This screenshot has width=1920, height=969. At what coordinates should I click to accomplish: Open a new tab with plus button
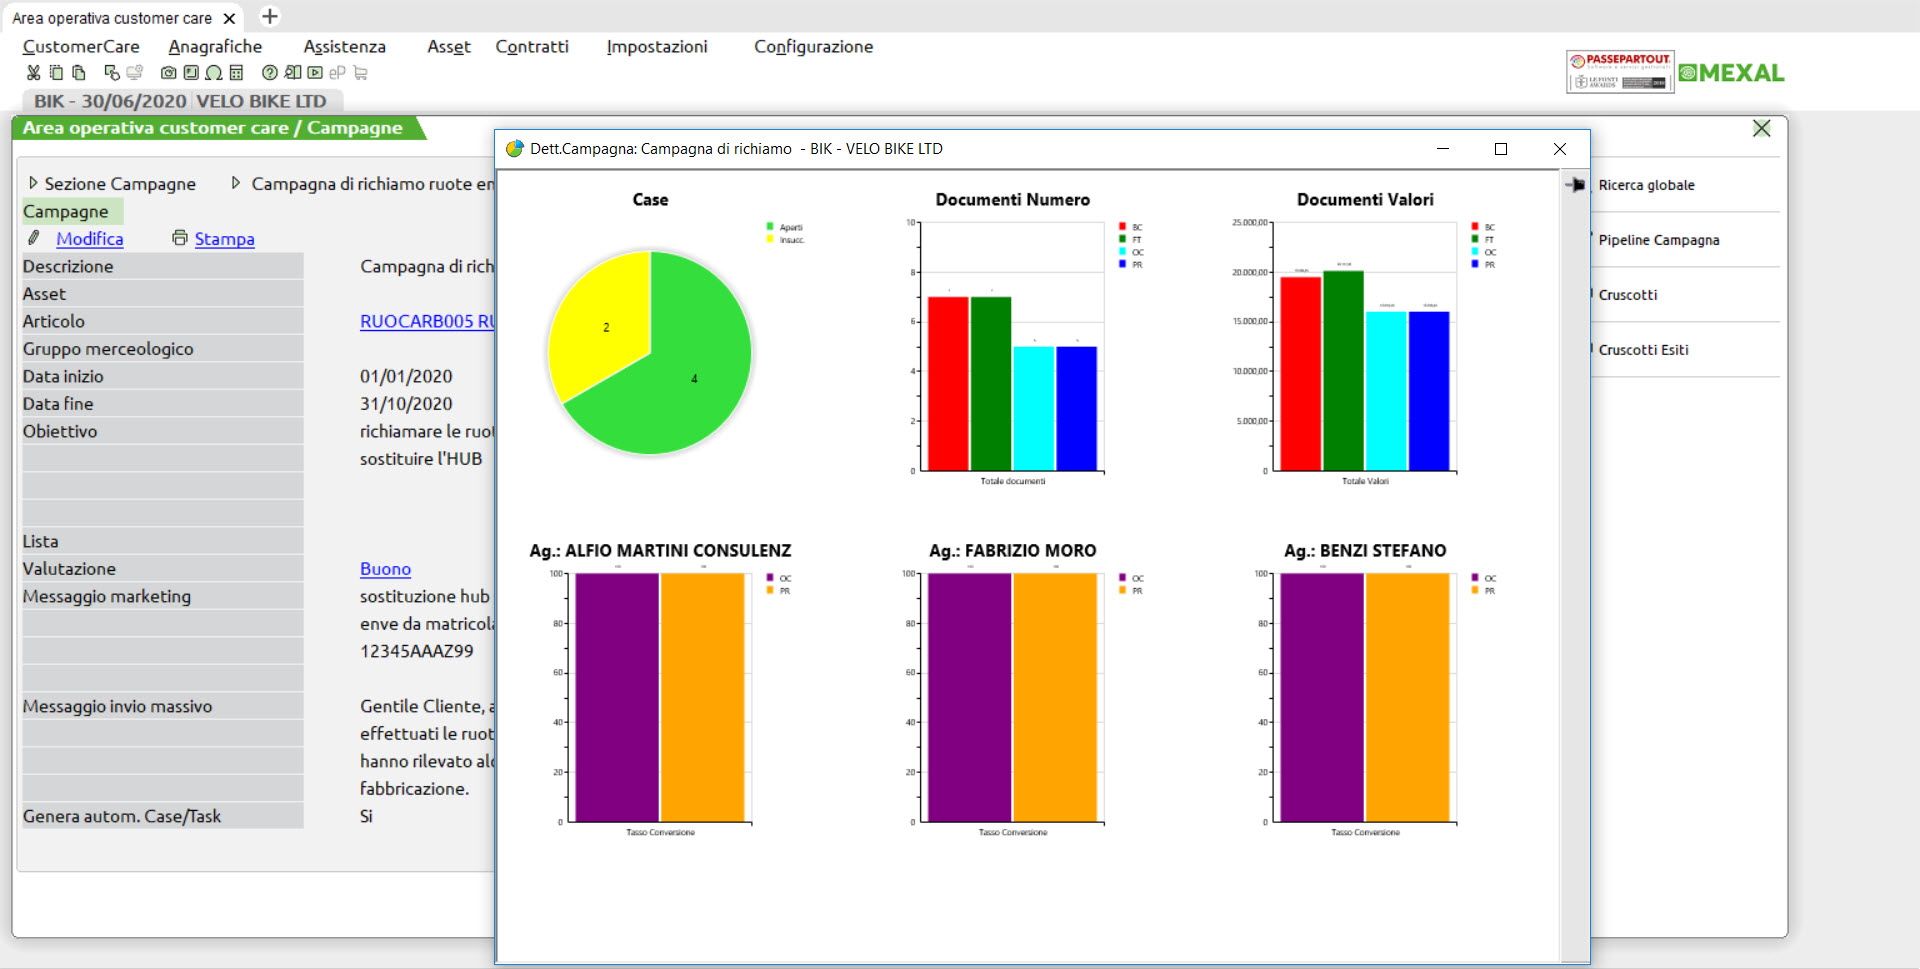coord(270,17)
